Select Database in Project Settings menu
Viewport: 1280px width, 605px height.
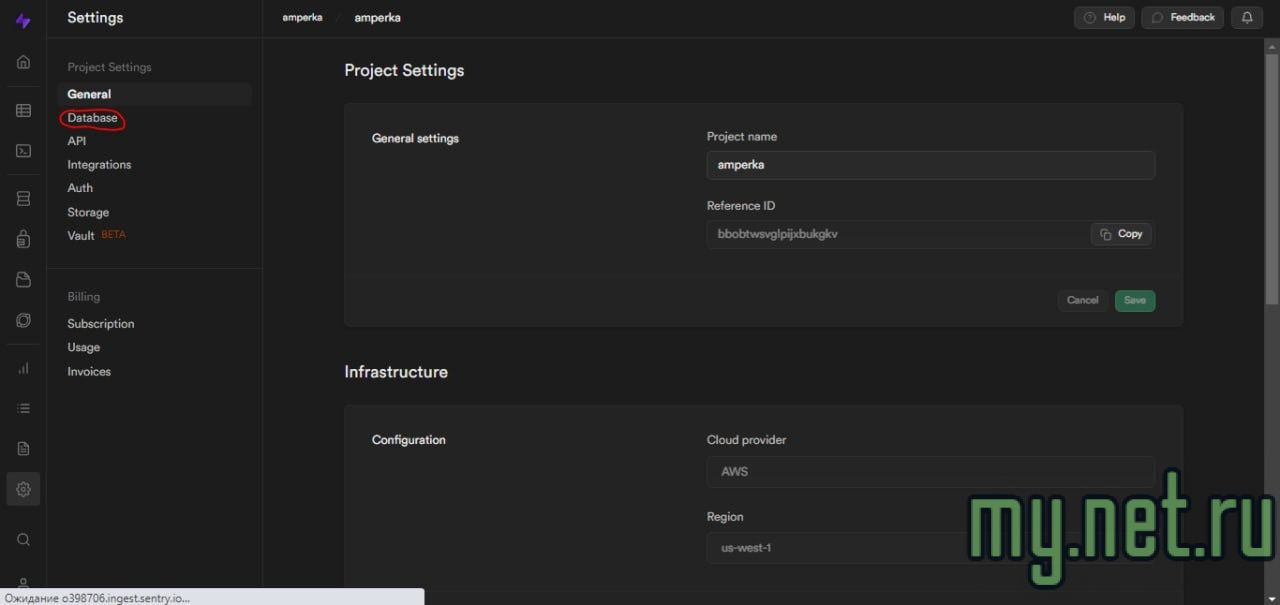coord(92,118)
